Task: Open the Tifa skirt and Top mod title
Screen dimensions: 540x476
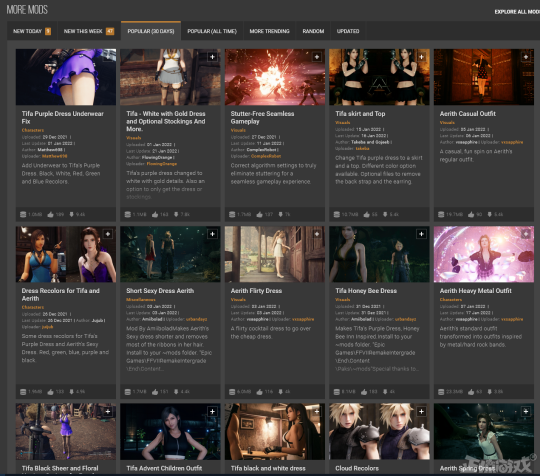Action: pos(360,114)
